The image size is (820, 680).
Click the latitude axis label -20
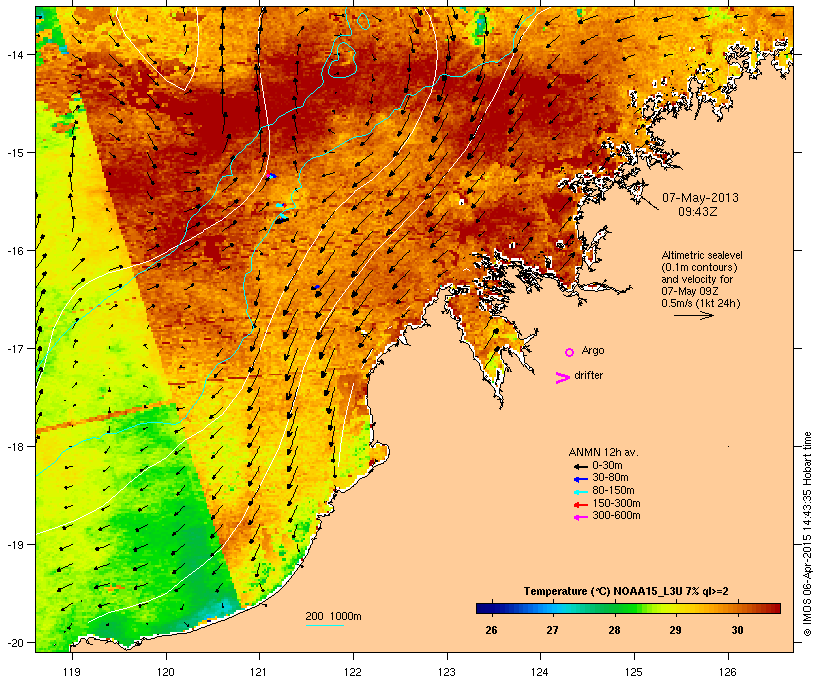(x=14, y=643)
